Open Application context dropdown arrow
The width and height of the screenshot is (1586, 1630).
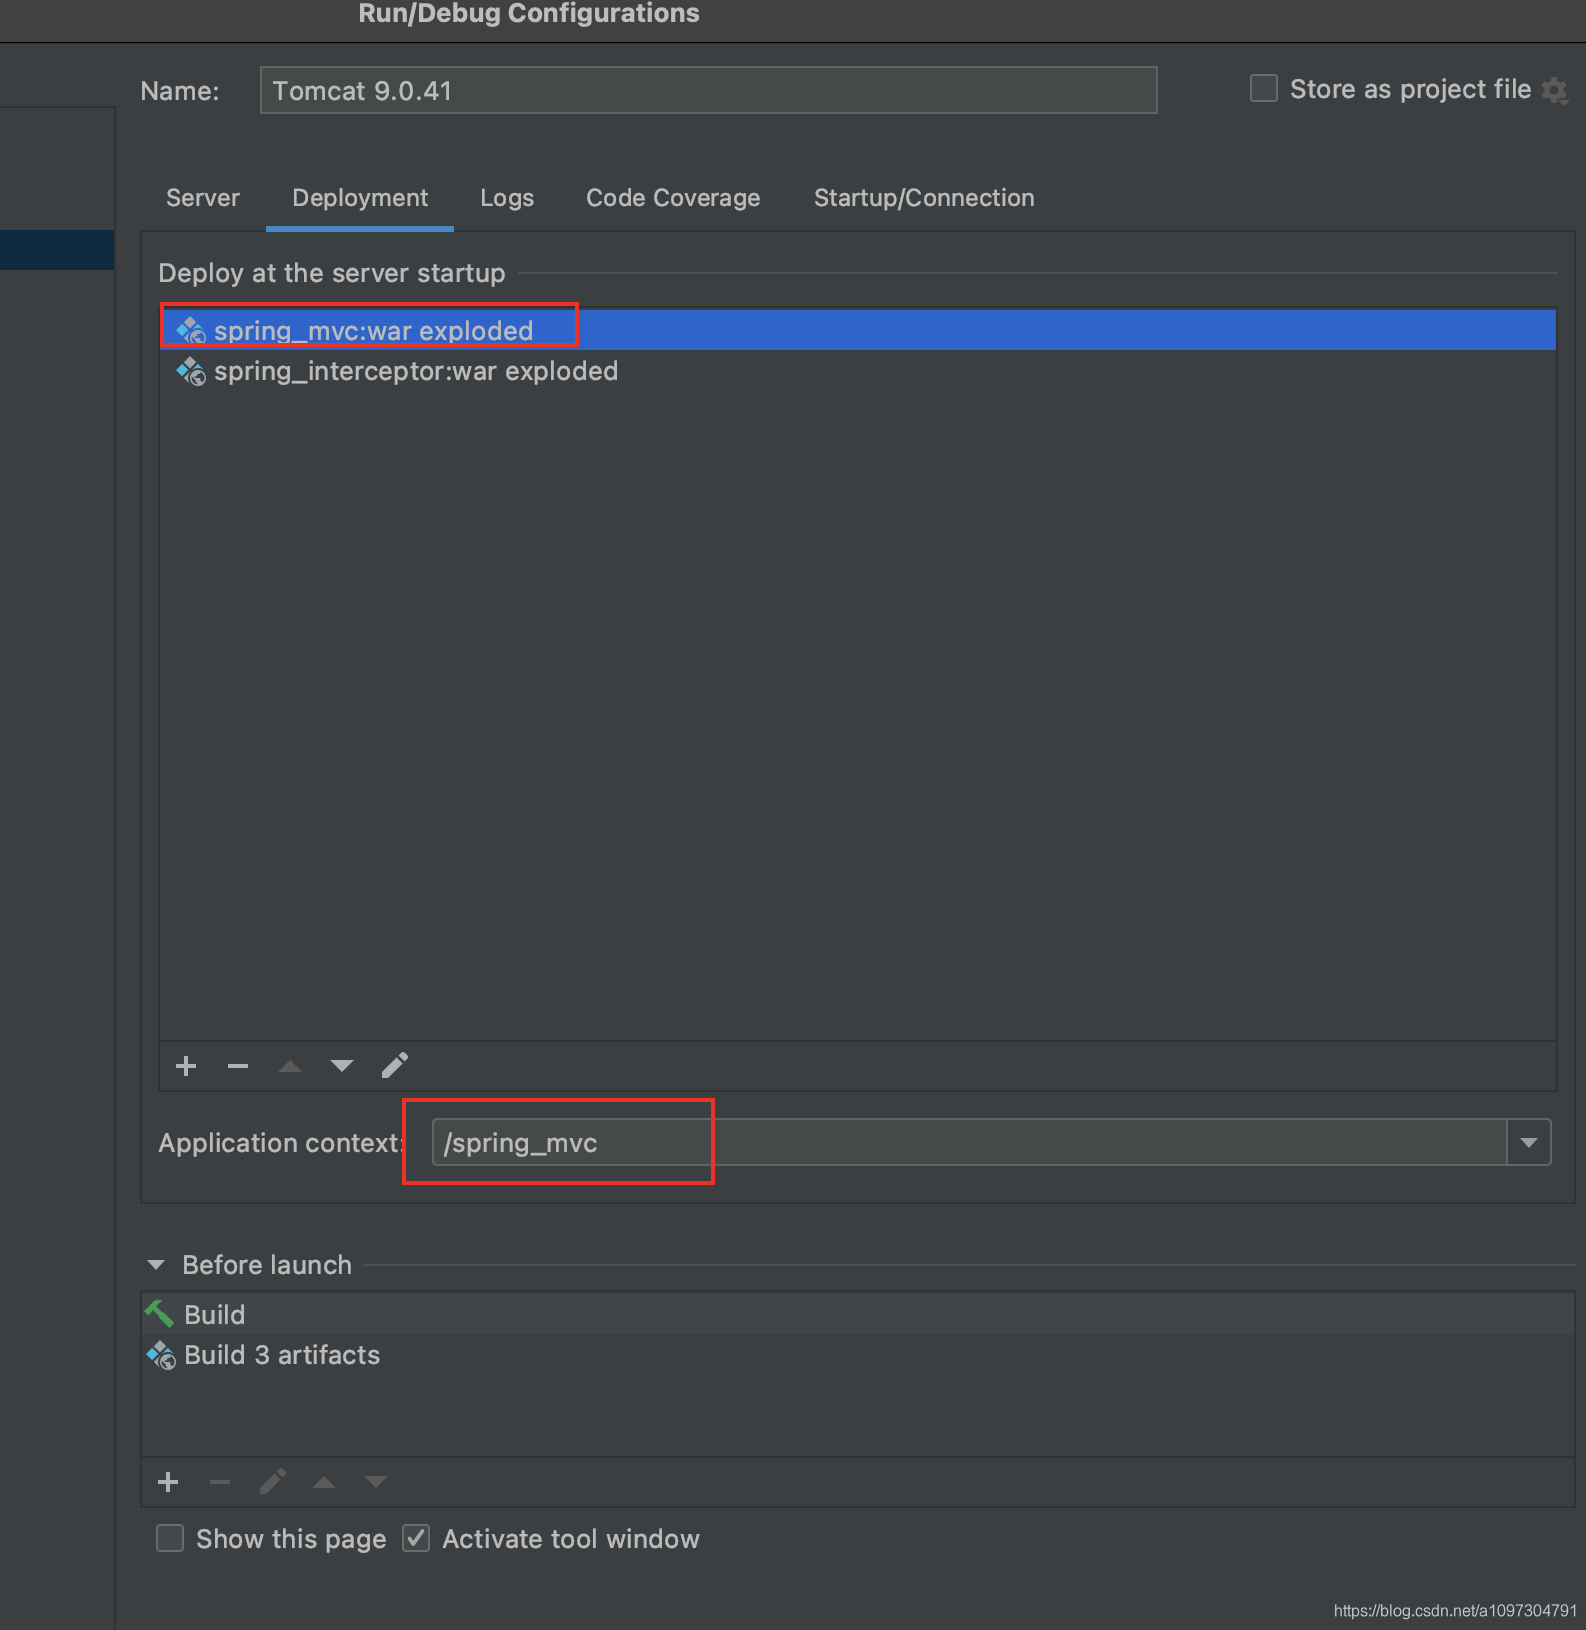click(1529, 1142)
